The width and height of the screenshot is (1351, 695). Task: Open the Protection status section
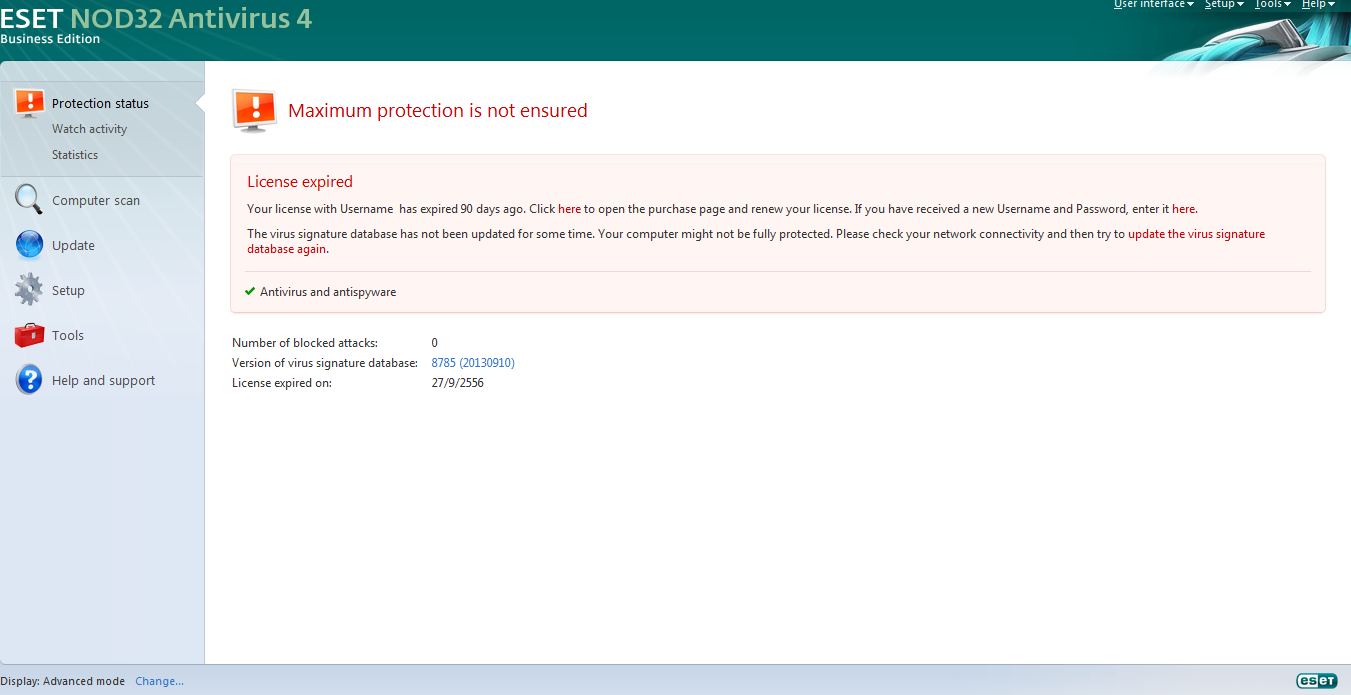[100, 103]
